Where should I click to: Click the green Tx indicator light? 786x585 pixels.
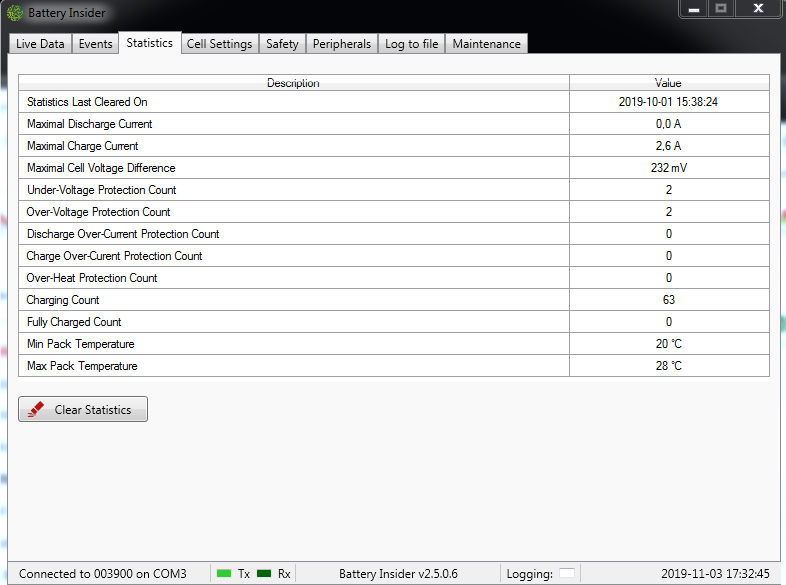click(224, 573)
